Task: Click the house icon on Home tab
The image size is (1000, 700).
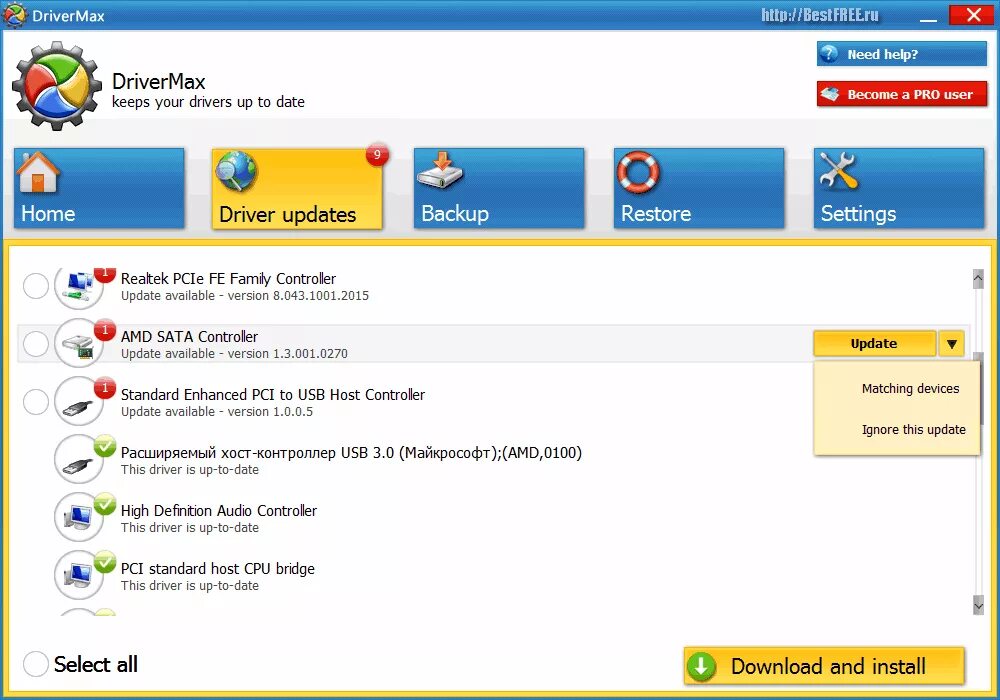Action: [x=38, y=172]
